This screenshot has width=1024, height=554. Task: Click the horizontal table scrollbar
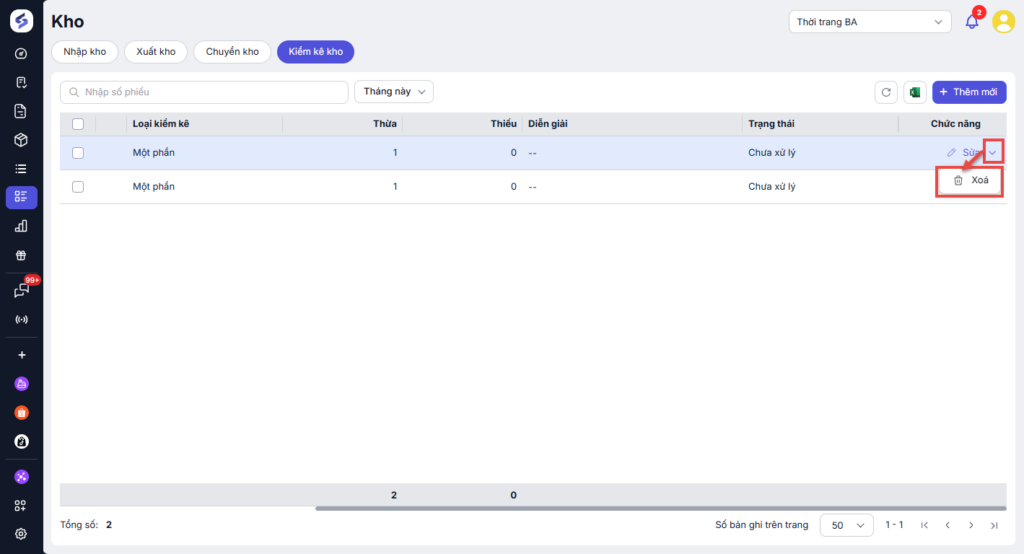point(660,508)
